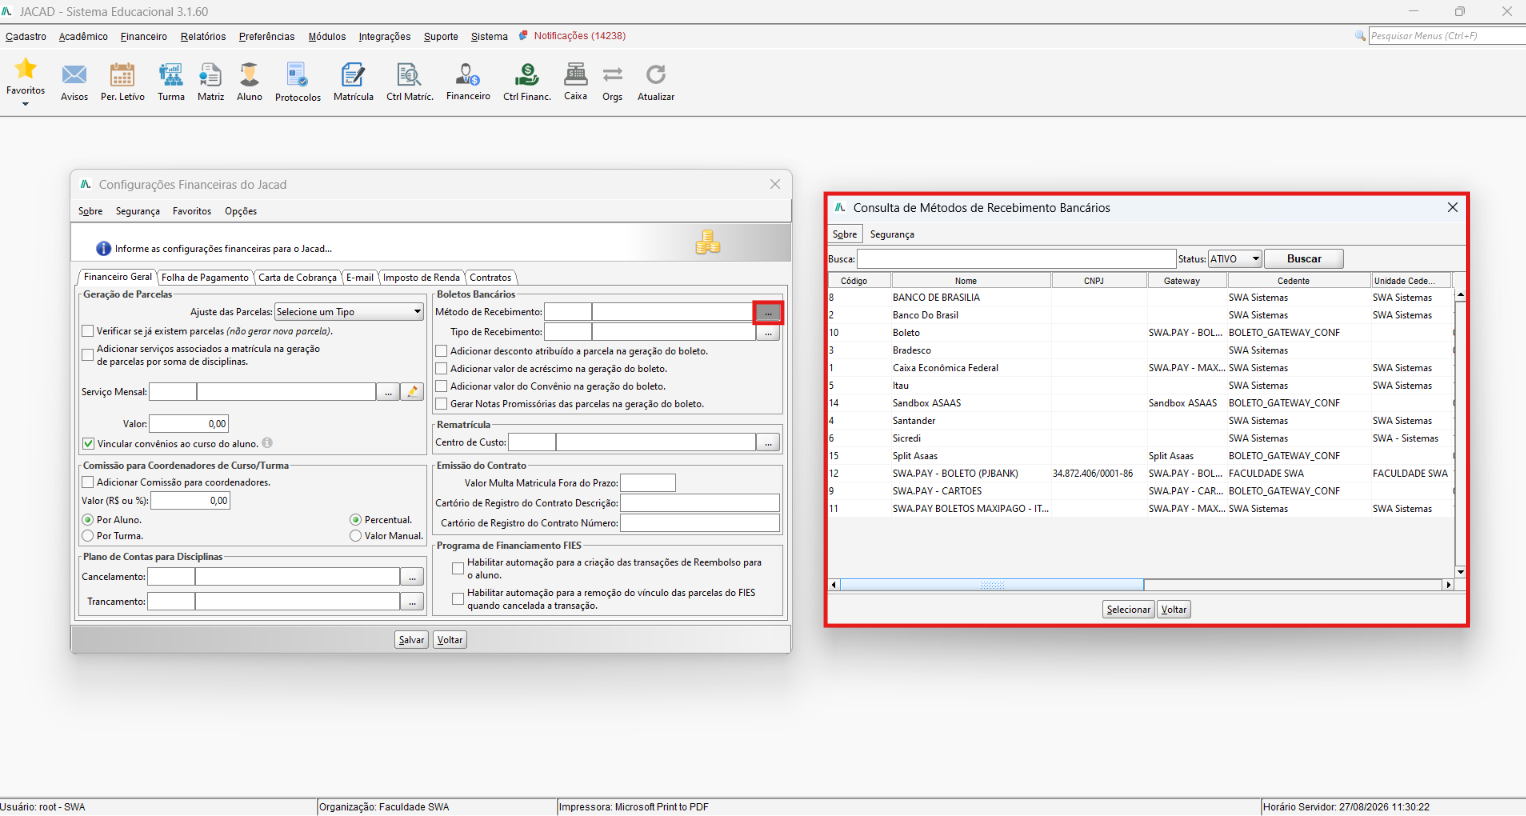Enable Gerar Notas Promissórias checkbox
The image size is (1526, 816).
[441, 404]
